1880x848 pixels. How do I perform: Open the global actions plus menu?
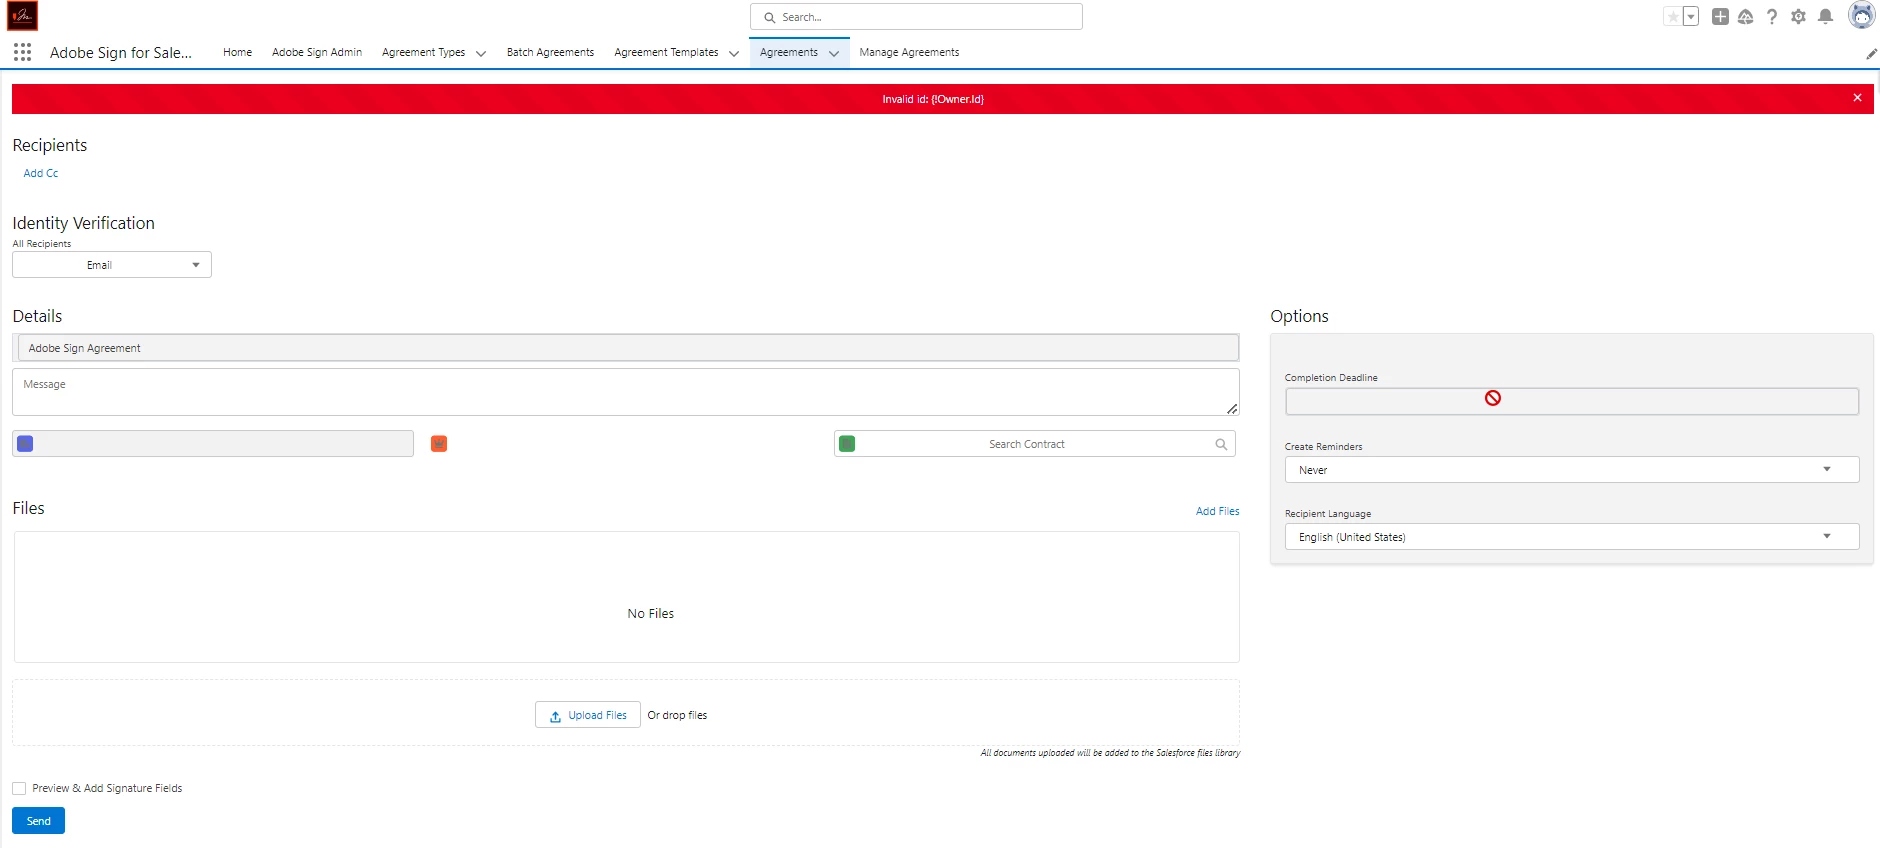pos(1720,17)
